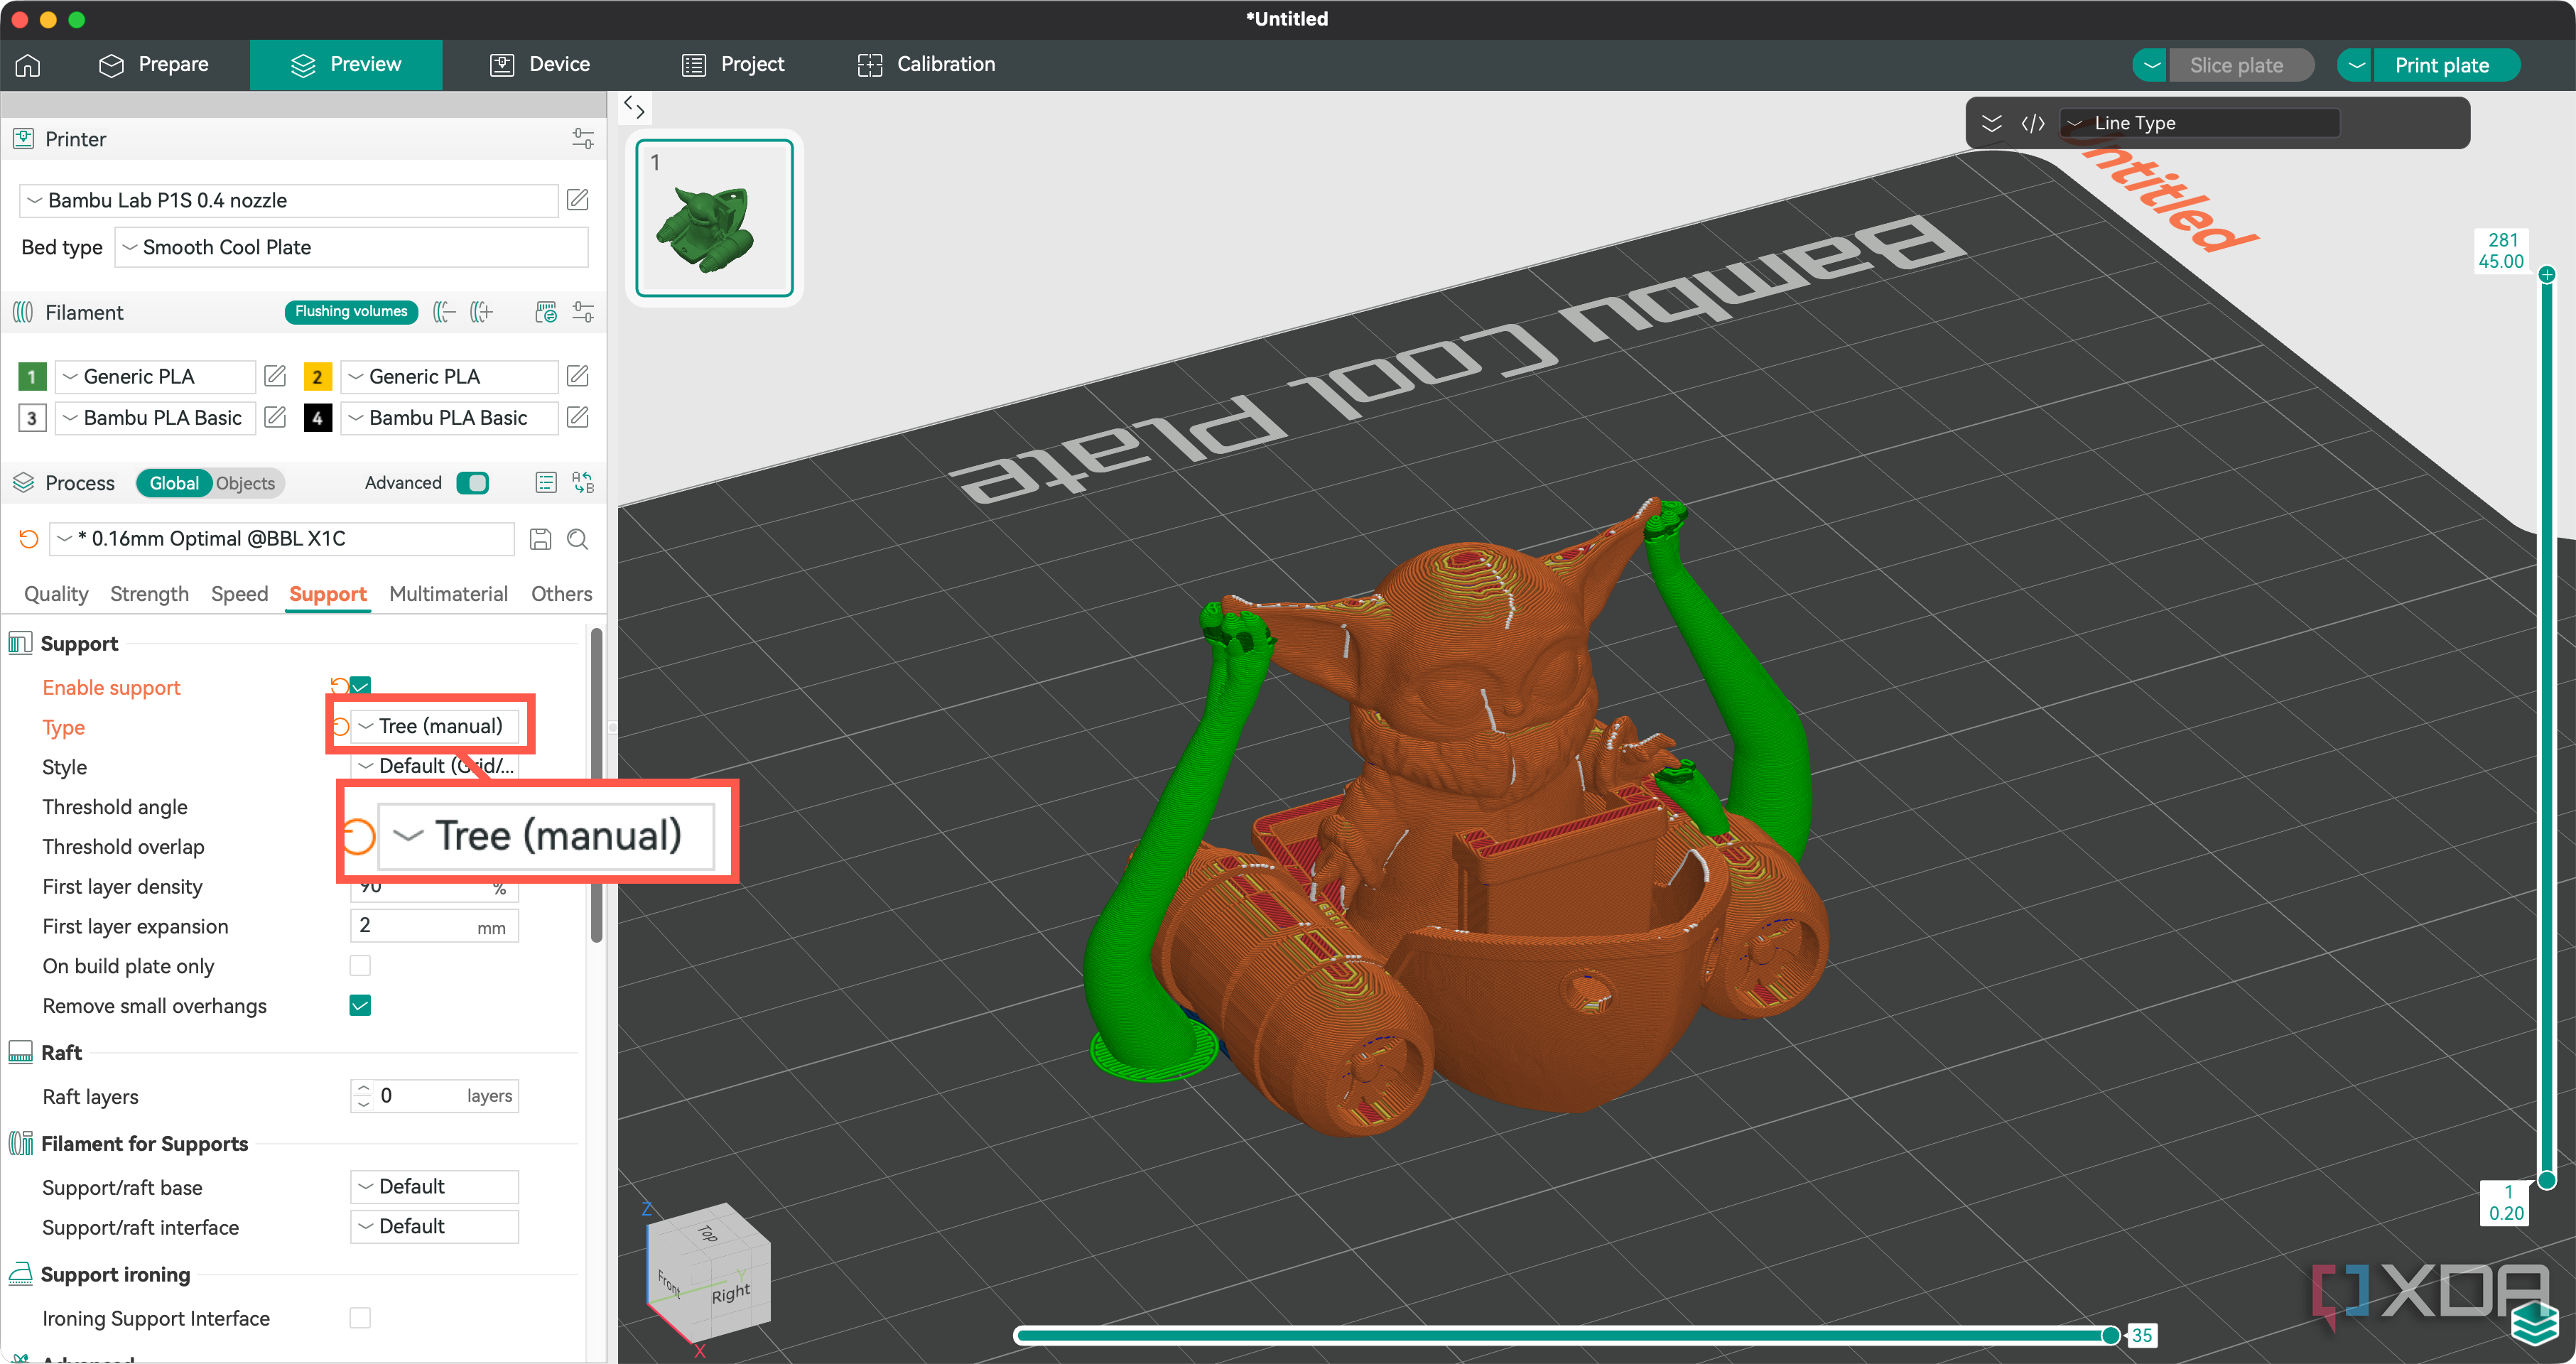Switch to the Device tab
The width and height of the screenshot is (2576, 1364).
pos(540,65)
